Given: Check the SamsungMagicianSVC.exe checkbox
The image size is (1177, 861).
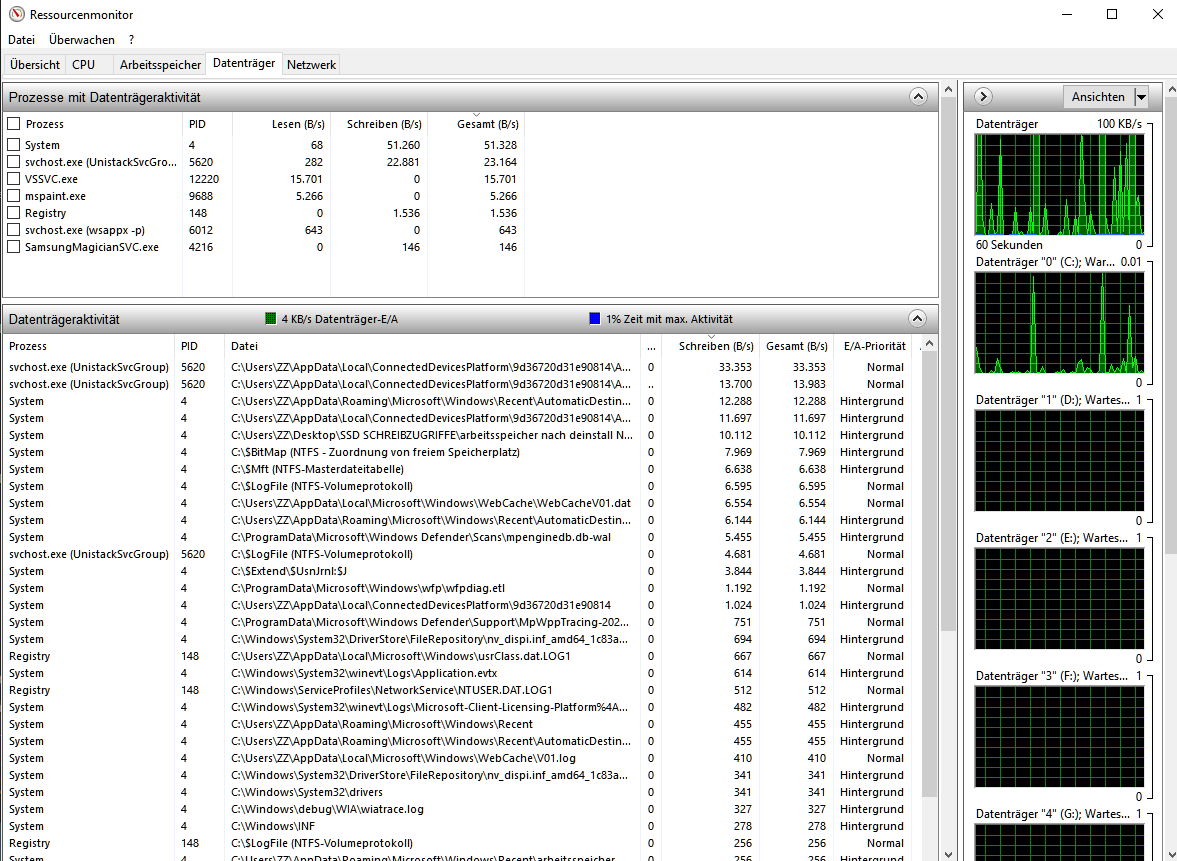Looking at the screenshot, I should (x=14, y=247).
